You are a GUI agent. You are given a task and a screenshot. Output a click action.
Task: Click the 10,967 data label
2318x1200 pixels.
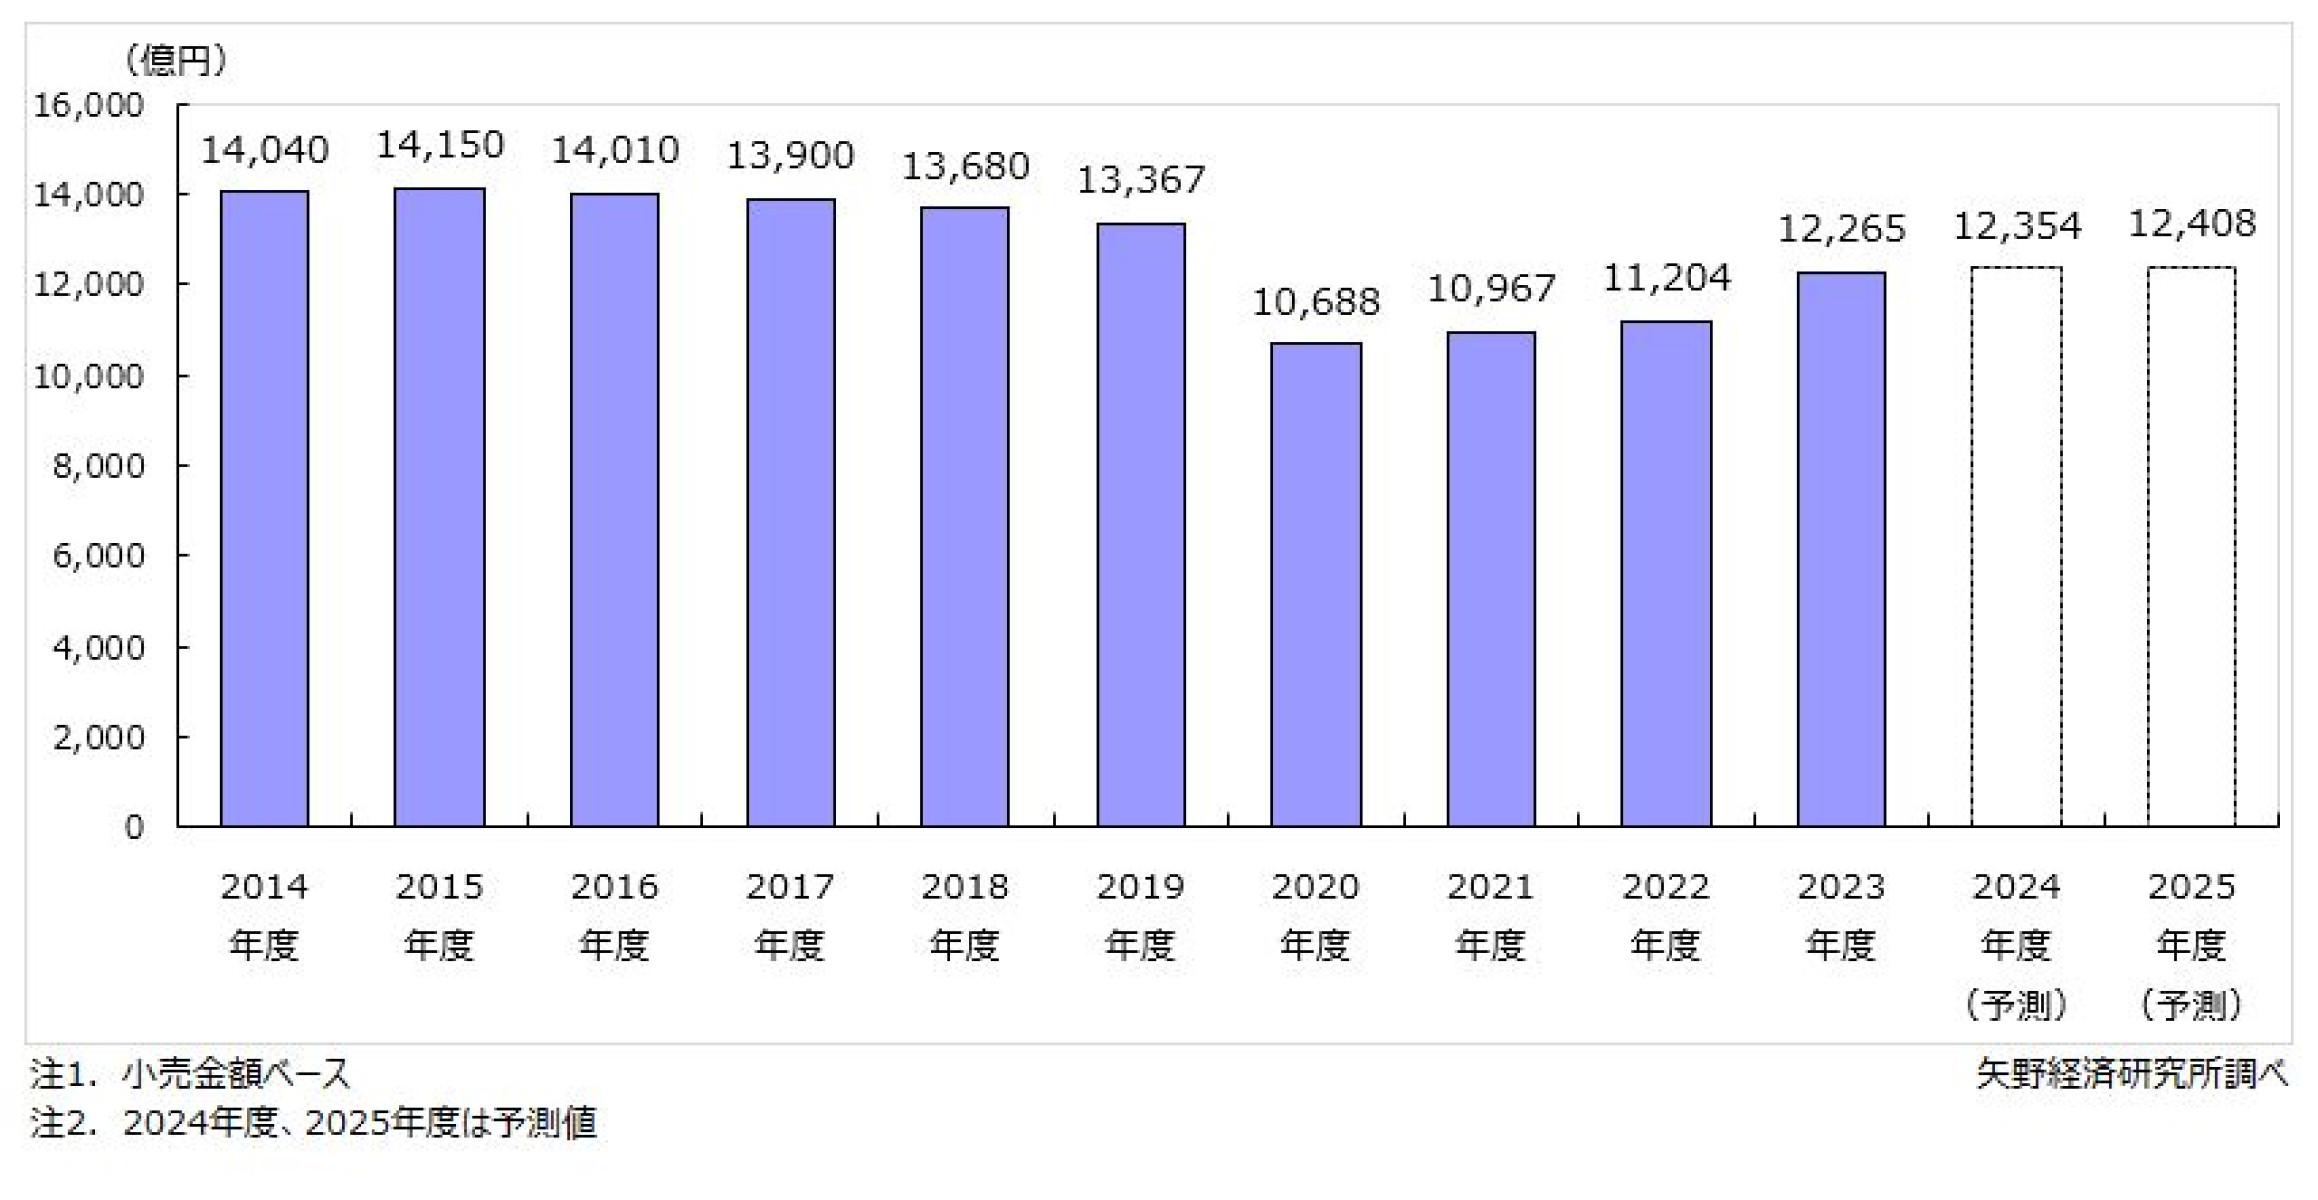coord(1491,290)
